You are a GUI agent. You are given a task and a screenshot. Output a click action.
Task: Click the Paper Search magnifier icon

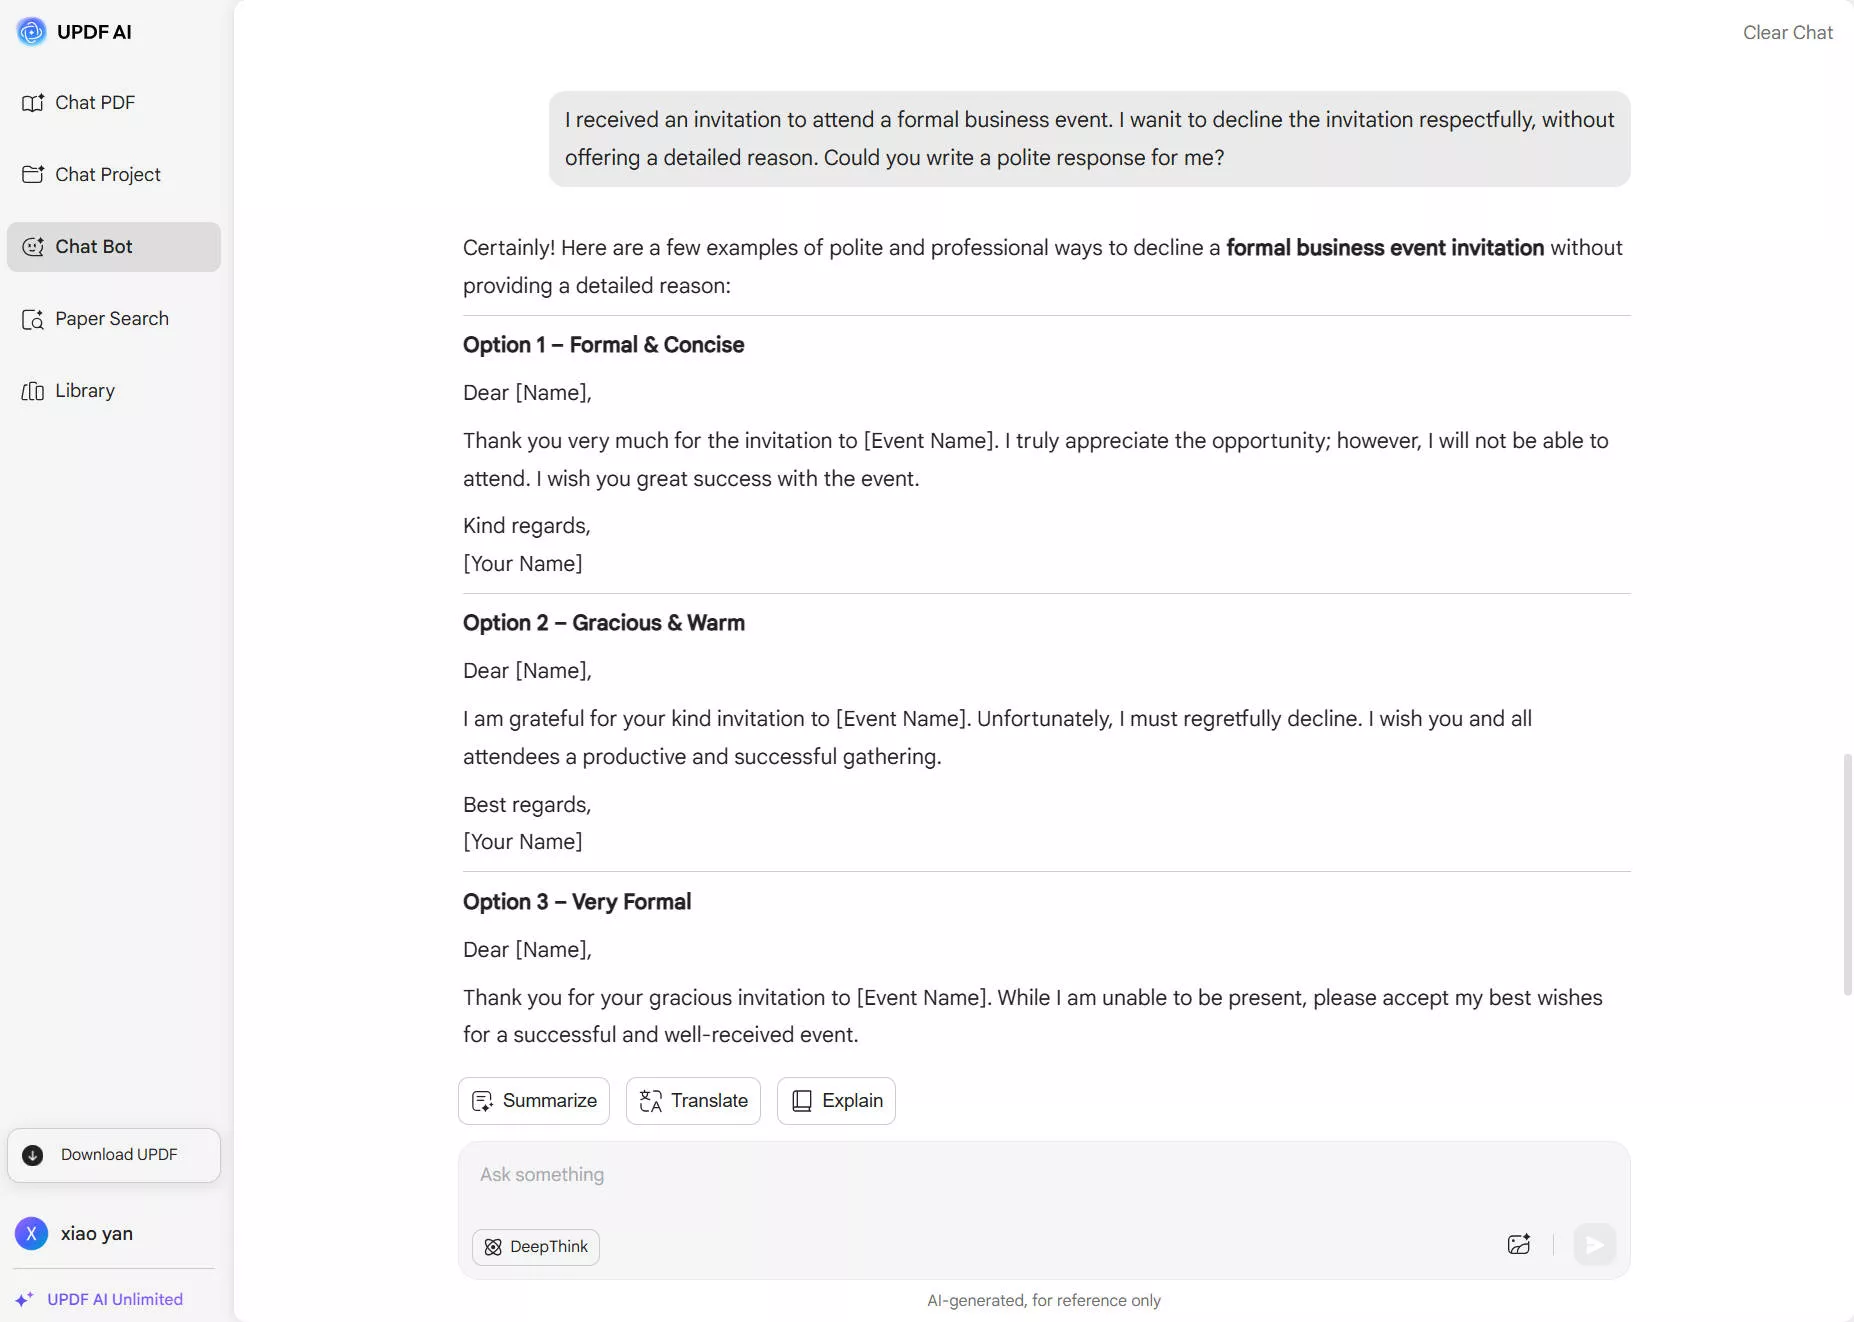tap(33, 319)
